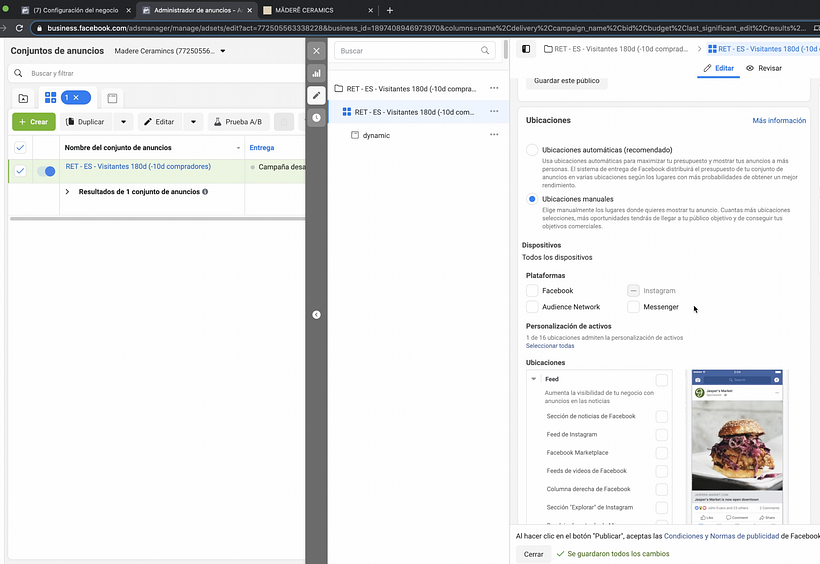Check the Audience Network checkbox
The width and height of the screenshot is (820, 564).
(x=532, y=307)
